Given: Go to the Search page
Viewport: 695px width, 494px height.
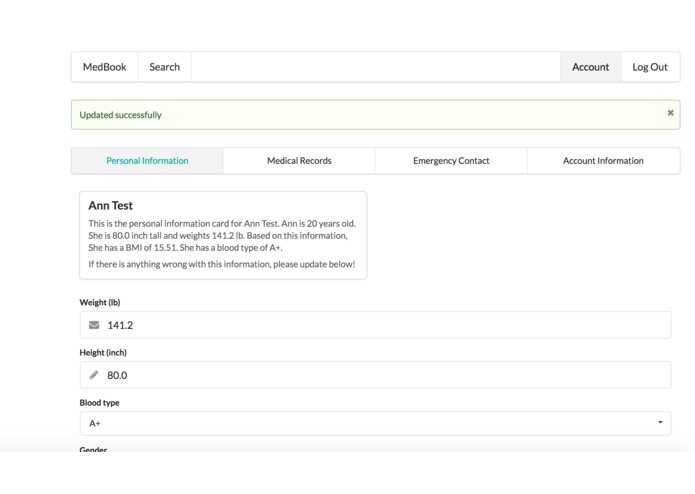Looking at the screenshot, I should [164, 67].
